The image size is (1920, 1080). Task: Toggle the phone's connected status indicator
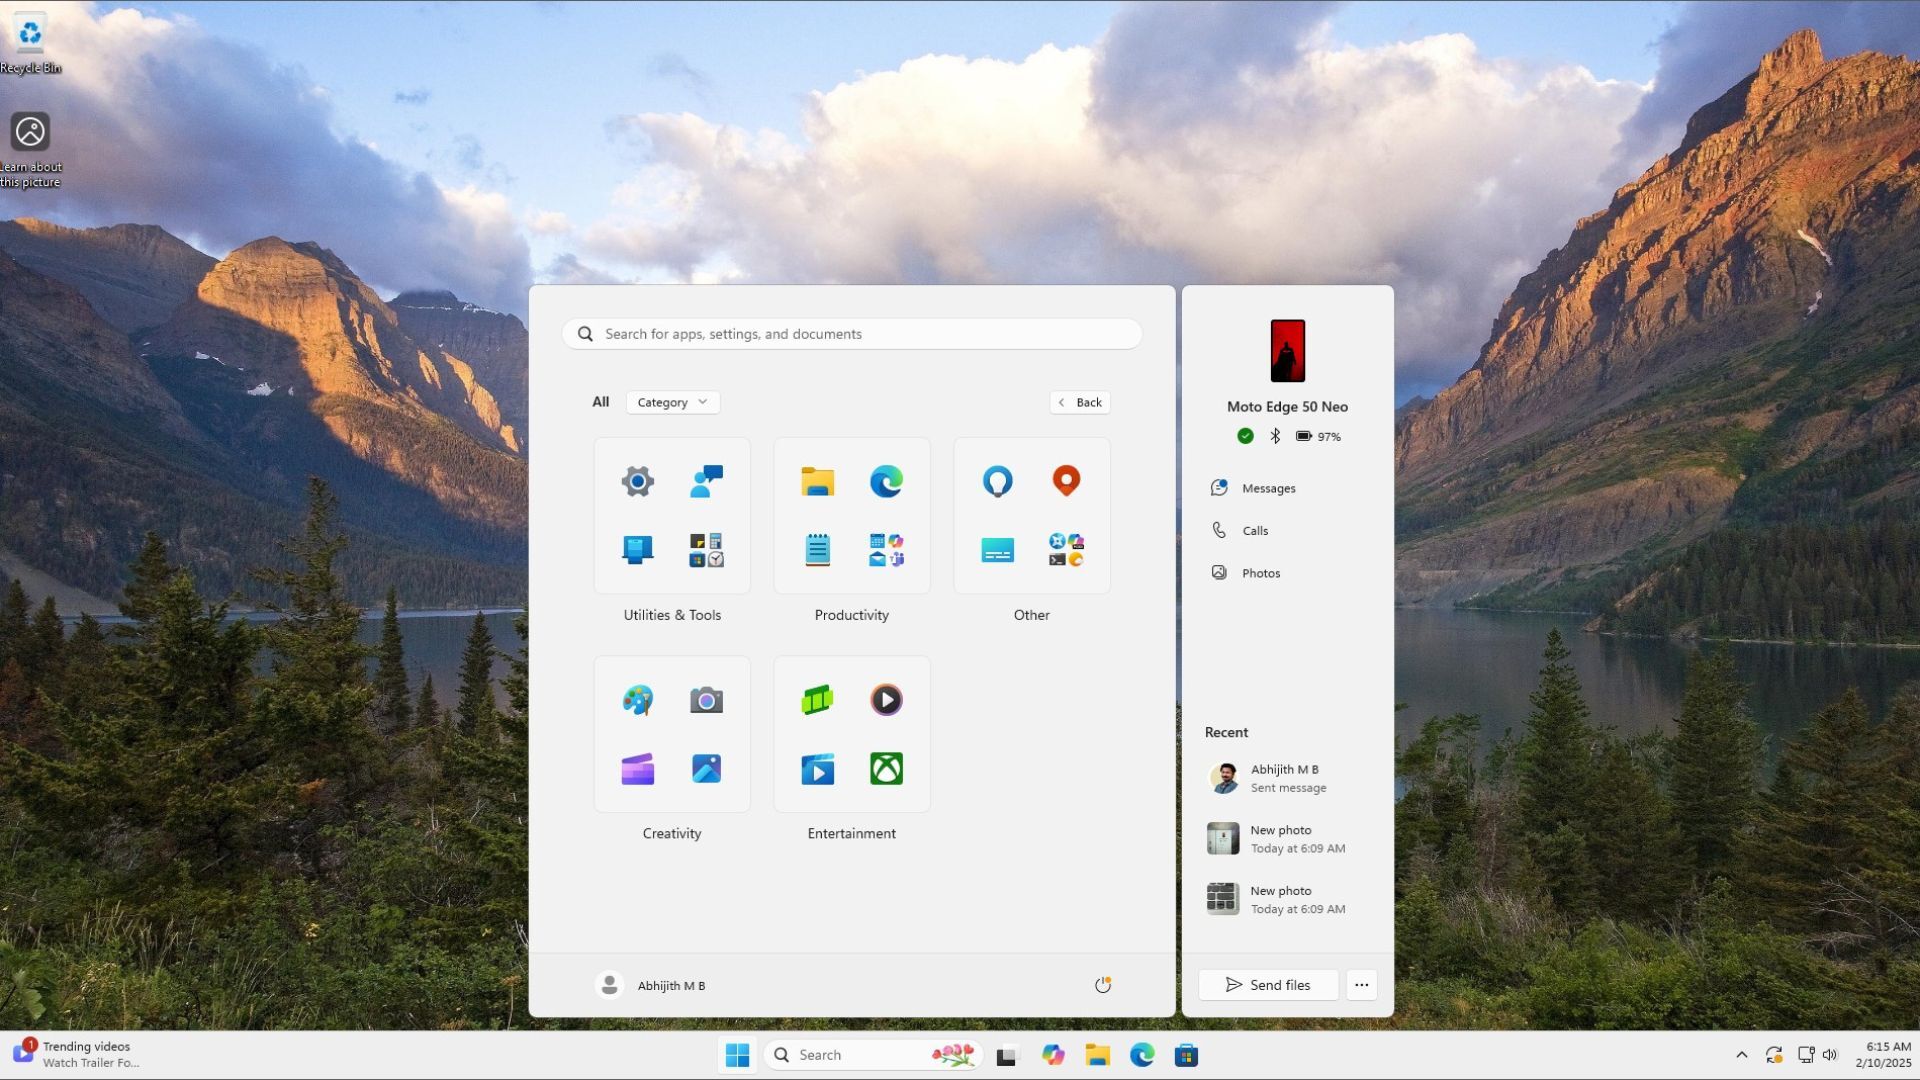click(x=1244, y=435)
